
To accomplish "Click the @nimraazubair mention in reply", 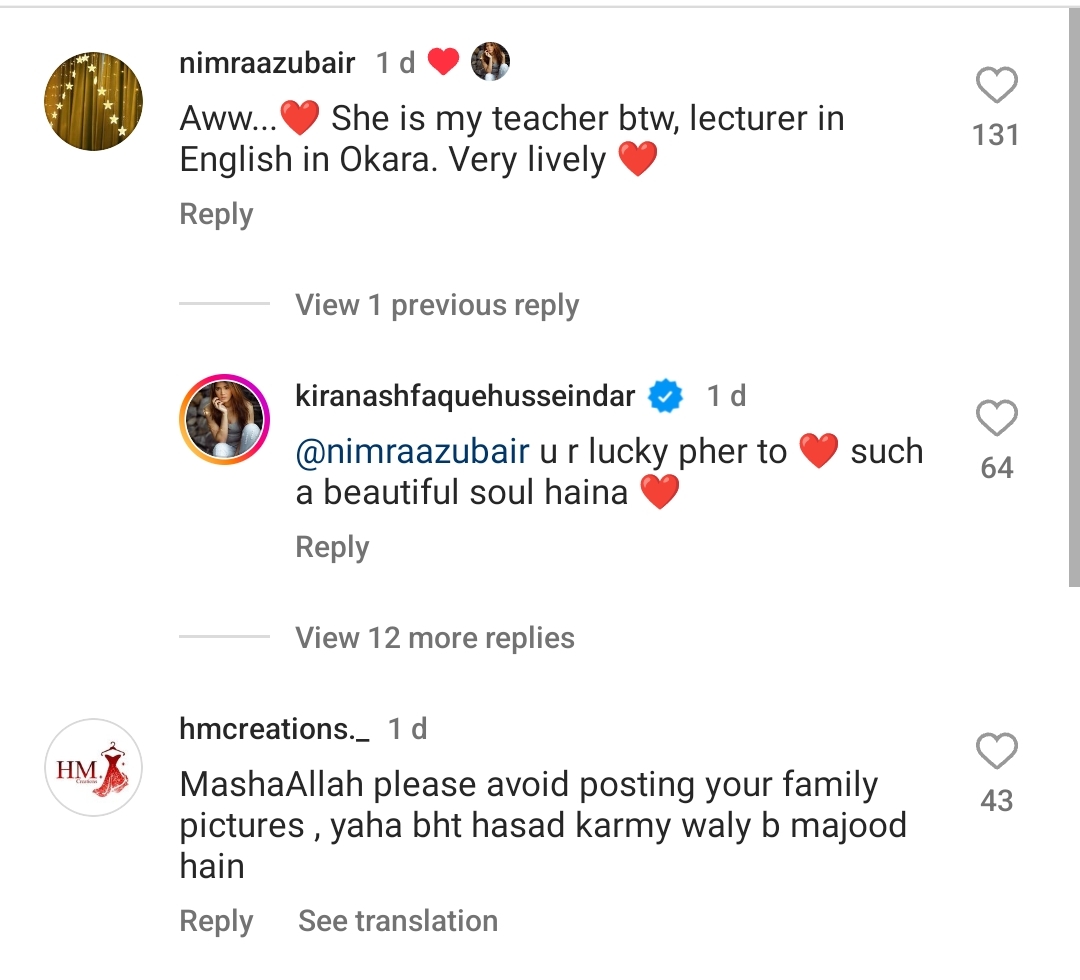I will point(412,452).
